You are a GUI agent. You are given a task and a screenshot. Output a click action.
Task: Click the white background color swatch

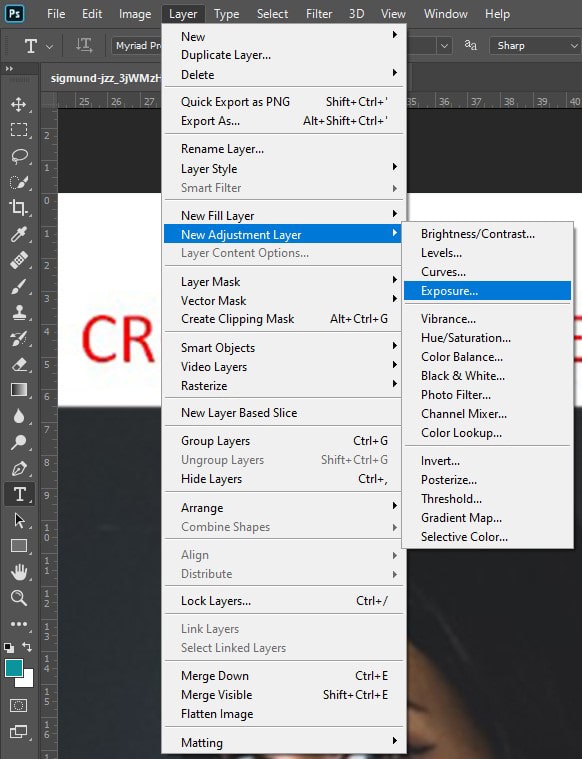27,681
